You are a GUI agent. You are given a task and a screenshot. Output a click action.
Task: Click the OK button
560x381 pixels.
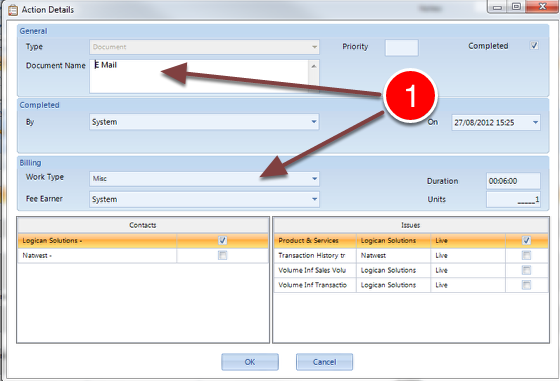250,362
